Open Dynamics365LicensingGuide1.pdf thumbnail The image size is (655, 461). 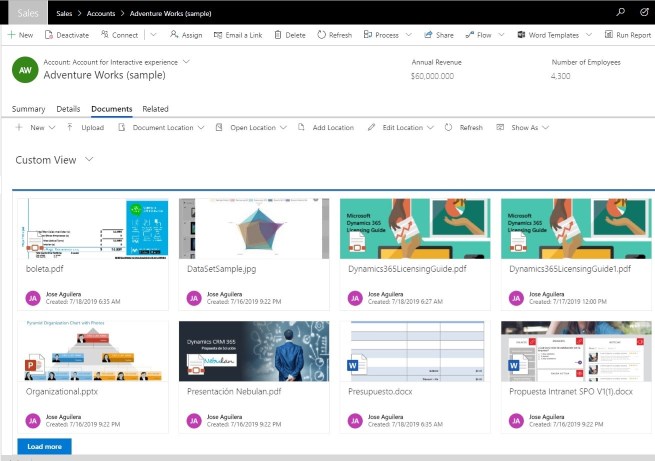coord(576,229)
